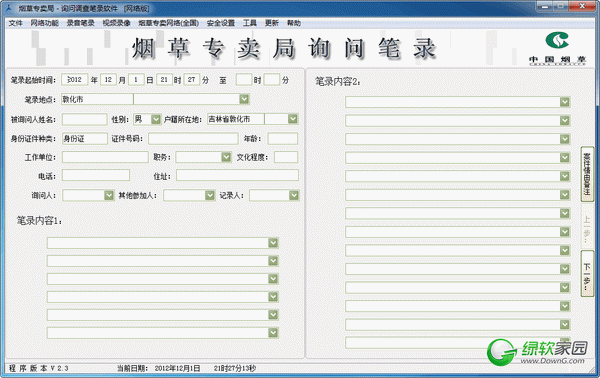Click the 户籍所在地 field showing 吉林省敦化市

tap(235, 119)
